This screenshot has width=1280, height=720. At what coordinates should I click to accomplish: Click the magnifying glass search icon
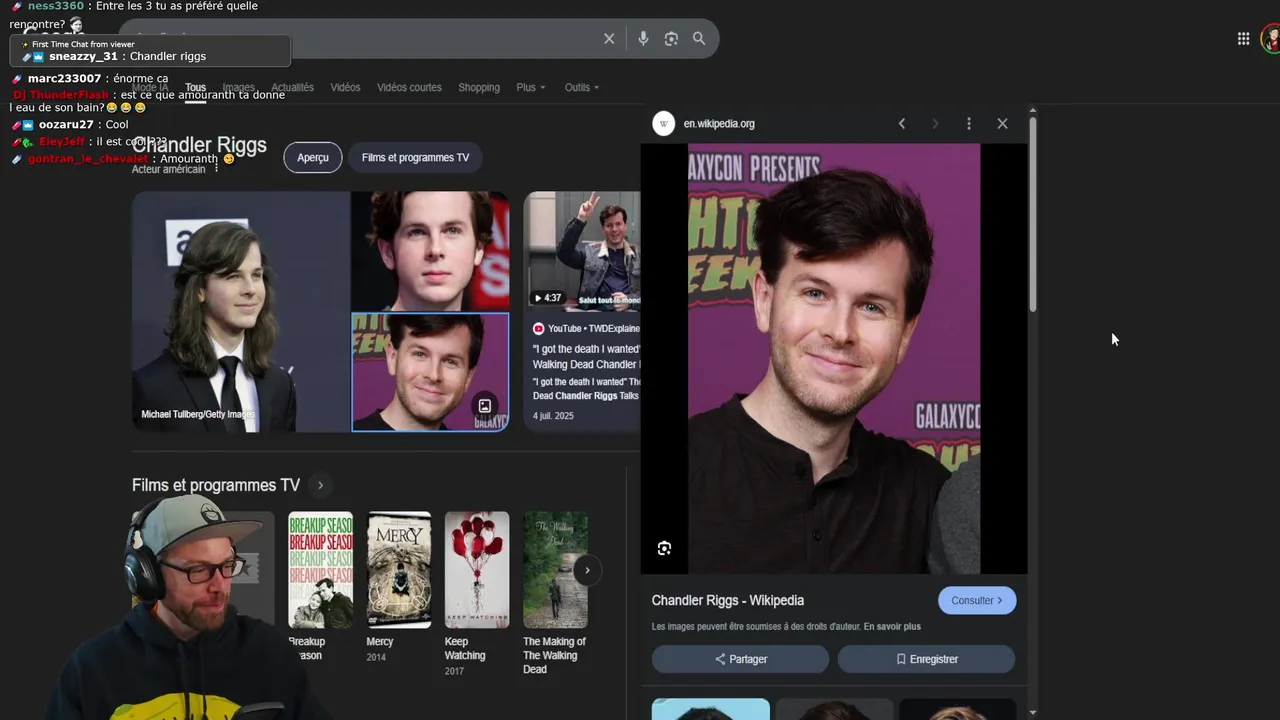699,39
